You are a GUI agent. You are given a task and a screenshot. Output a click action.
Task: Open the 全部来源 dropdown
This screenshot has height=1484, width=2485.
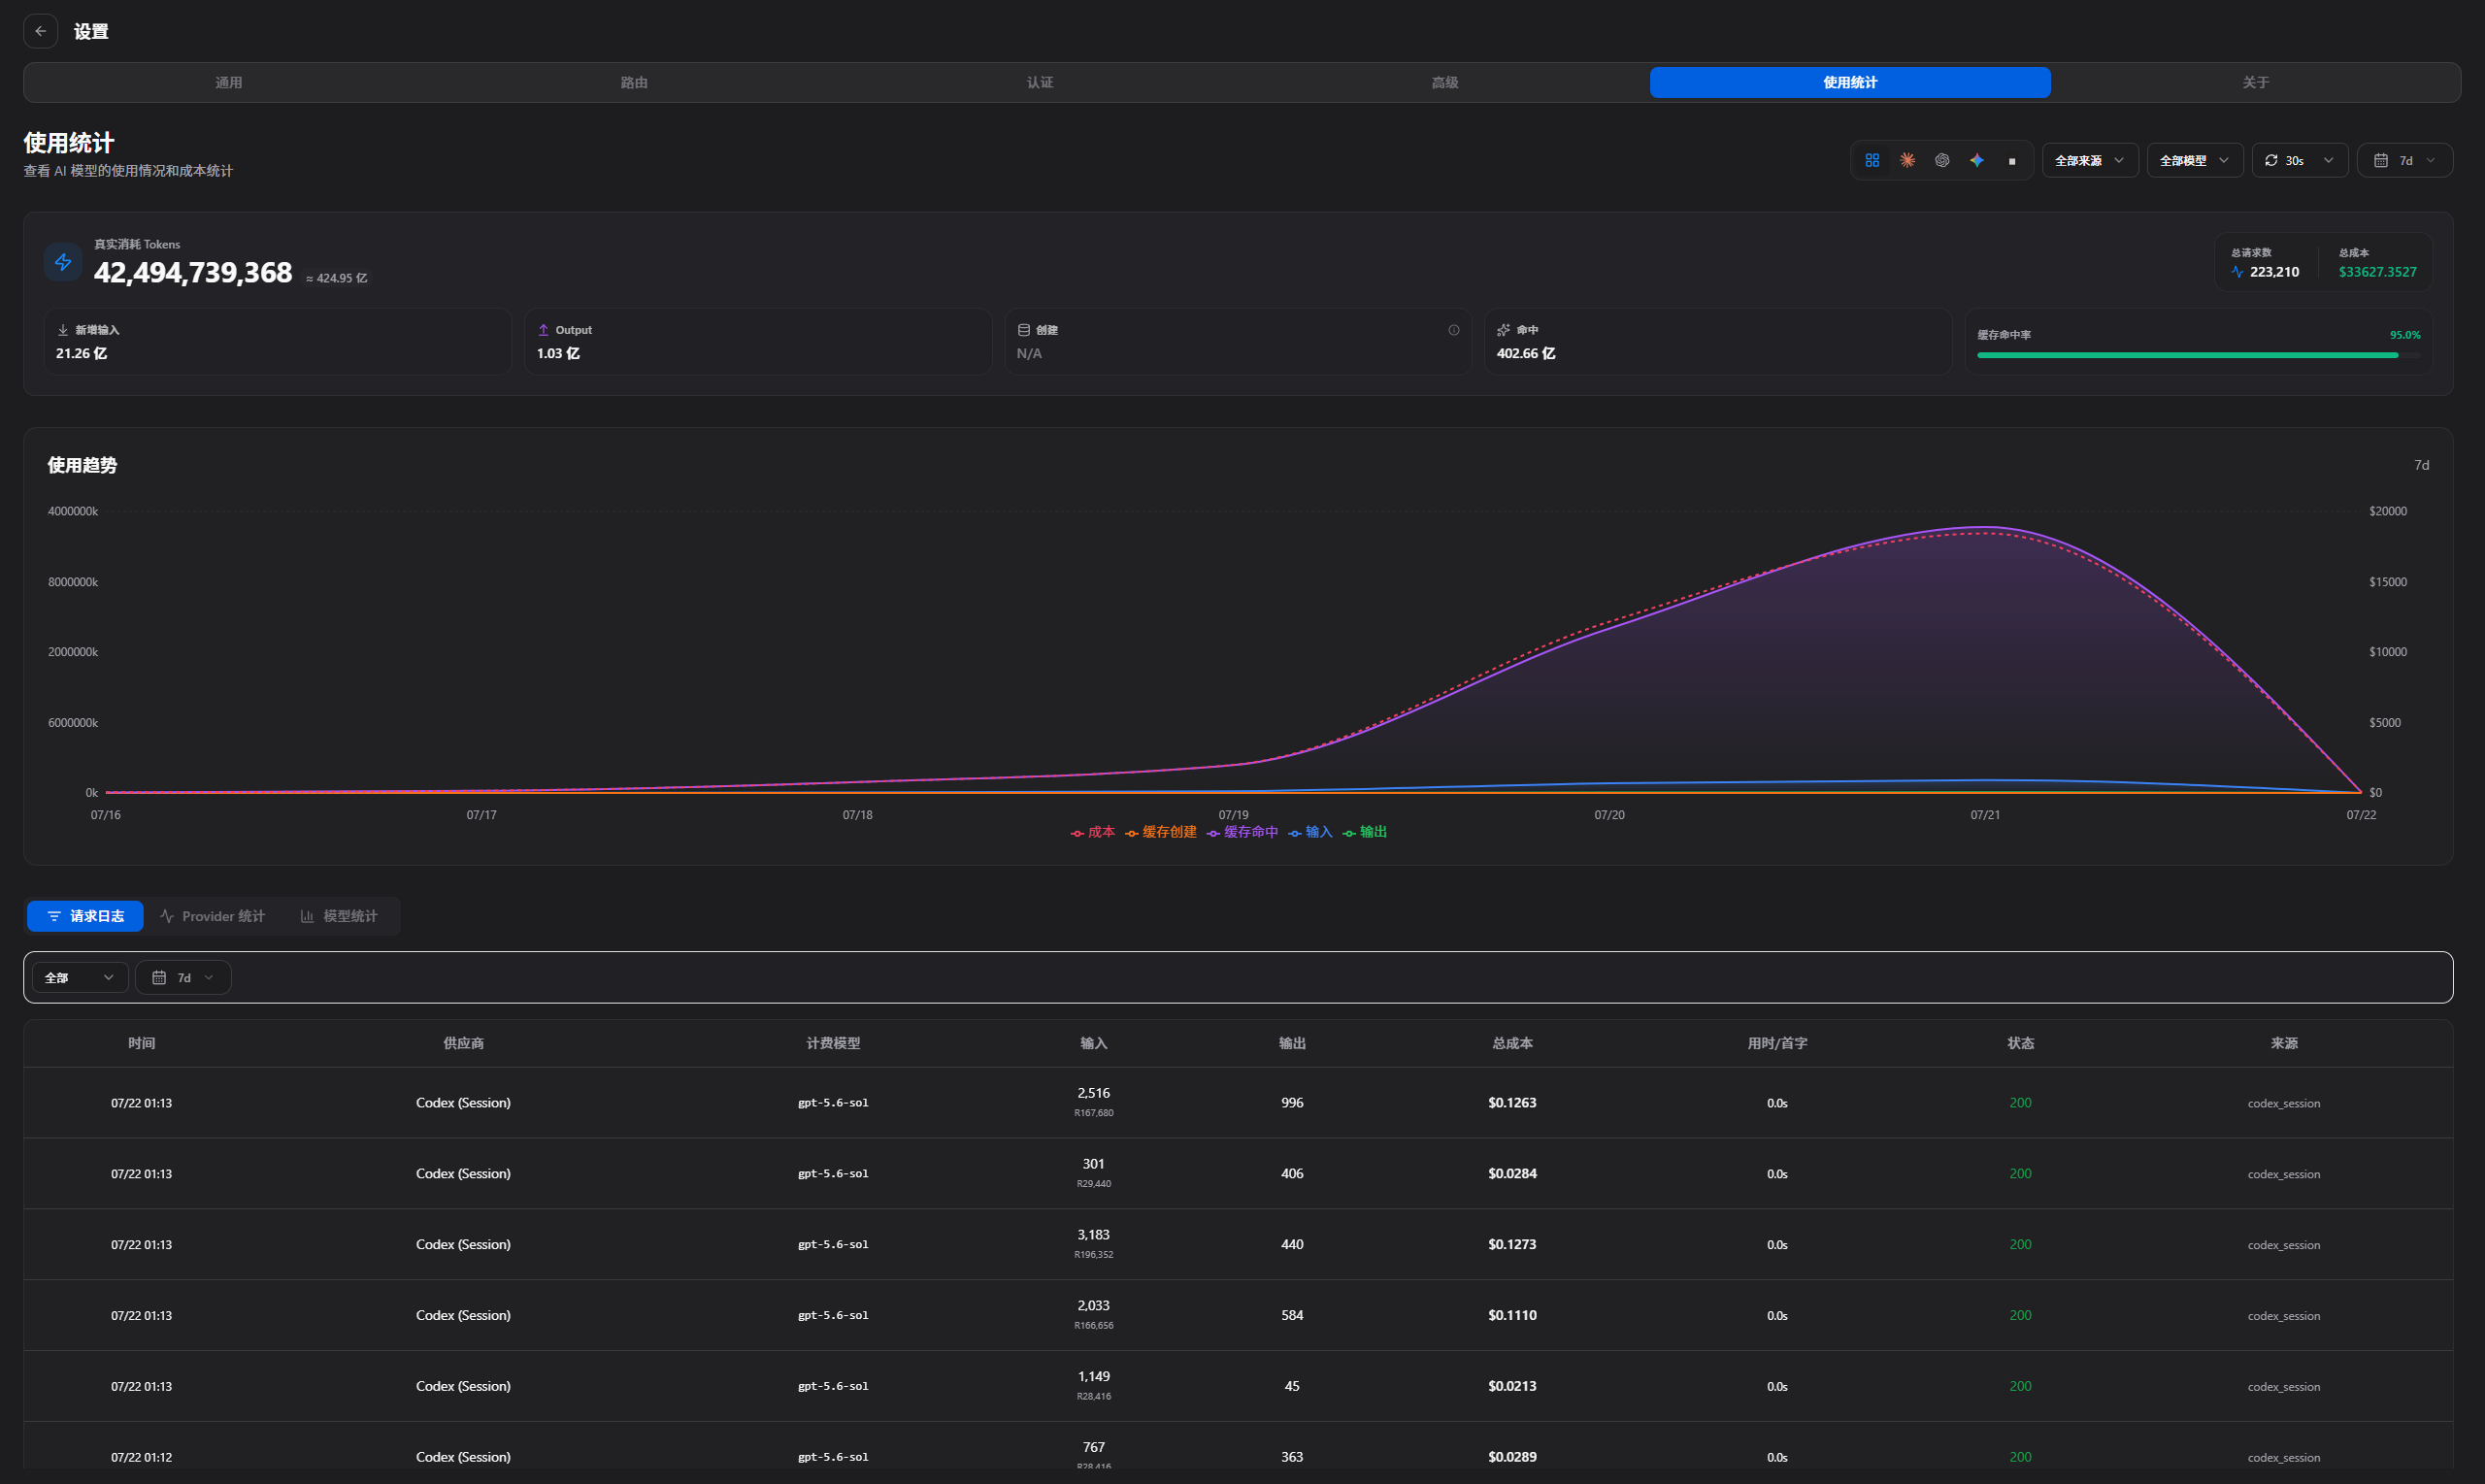point(2090,160)
